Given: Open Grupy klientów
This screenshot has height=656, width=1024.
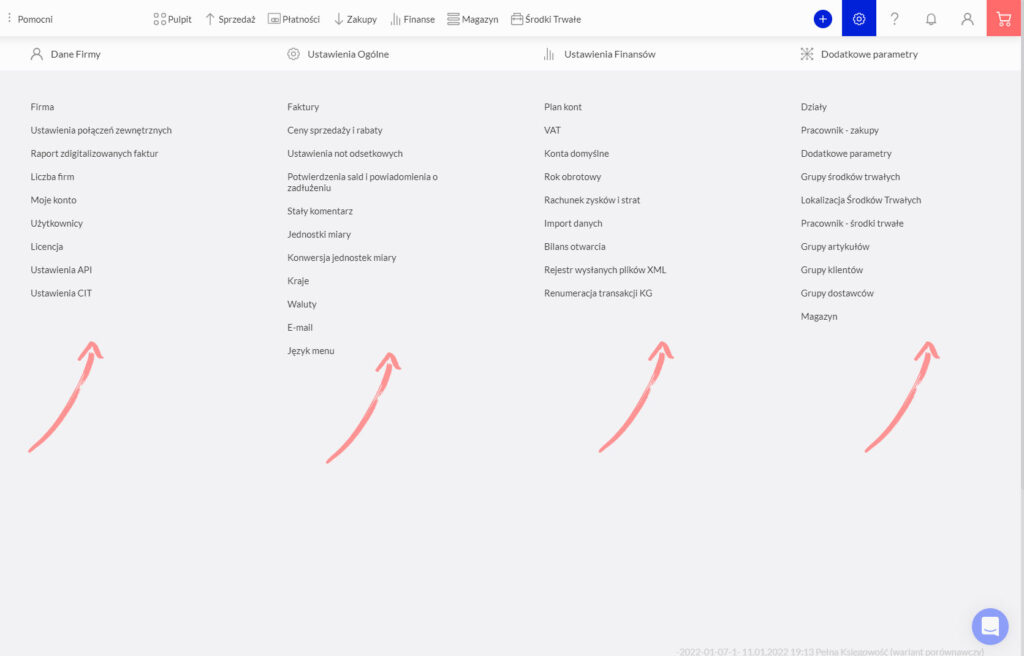Looking at the screenshot, I should click(832, 270).
